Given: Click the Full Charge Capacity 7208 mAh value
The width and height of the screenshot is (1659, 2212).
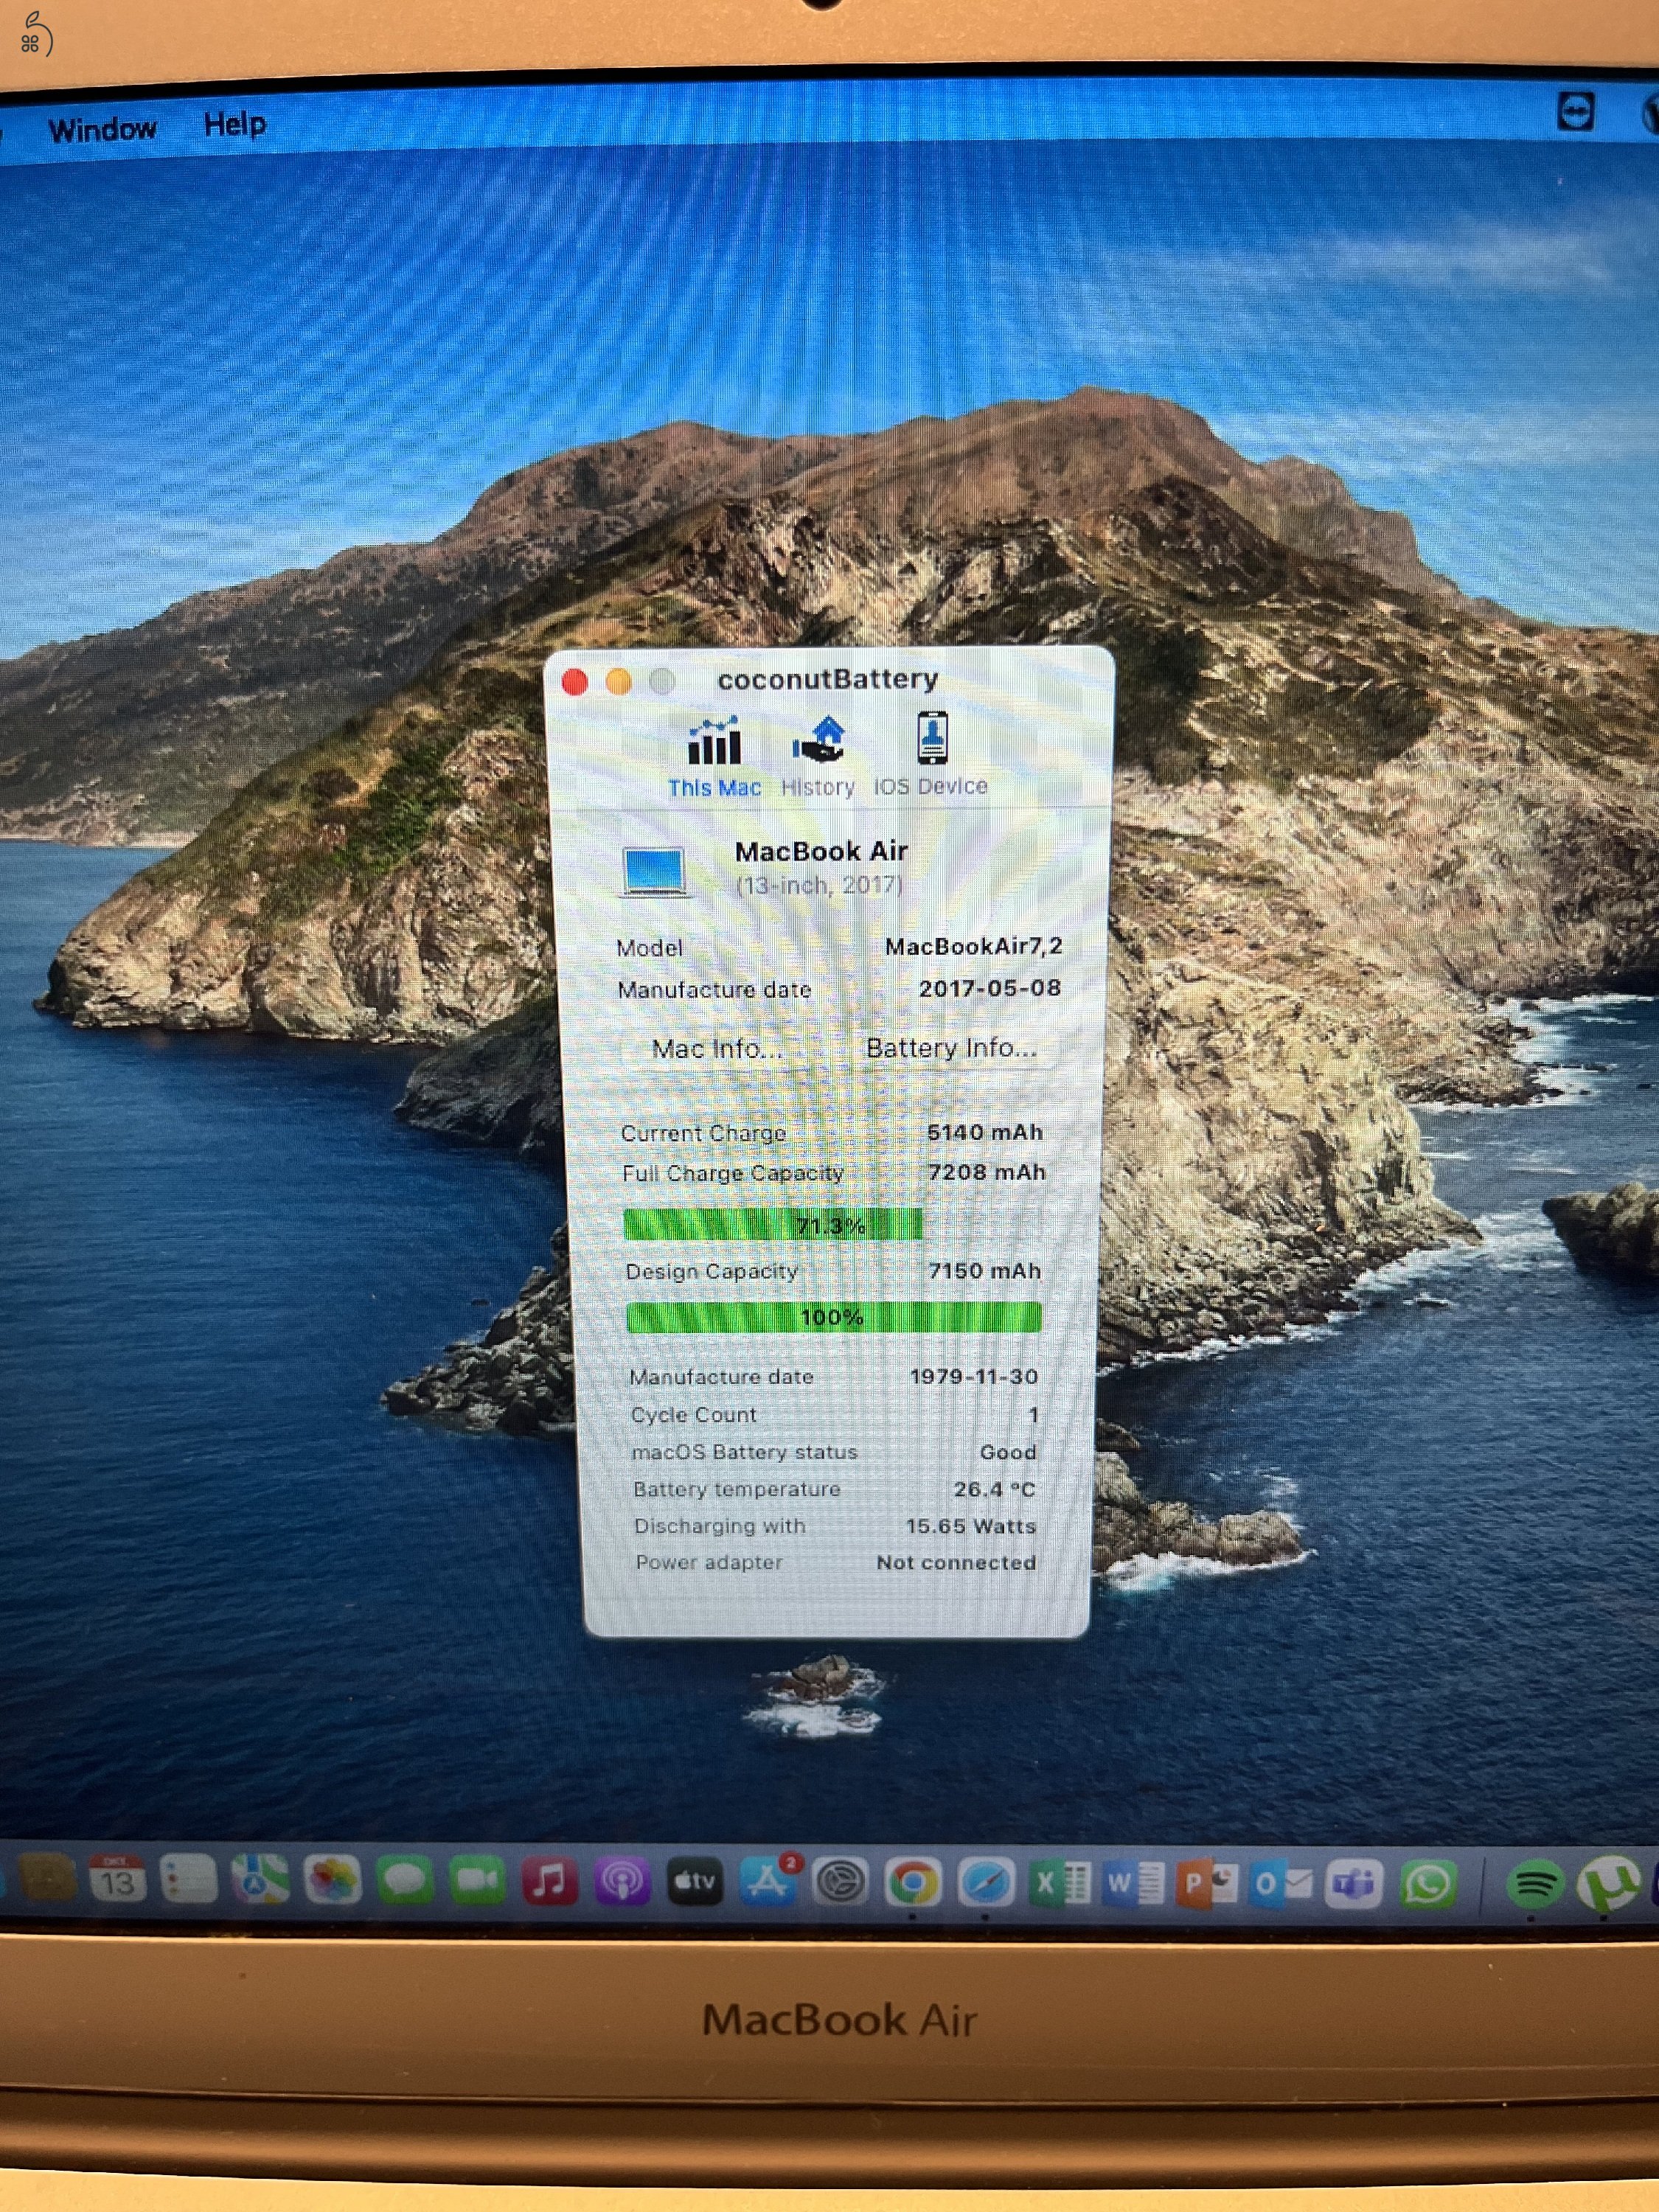Looking at the screenshot, I should click(x=987, y=1172).
